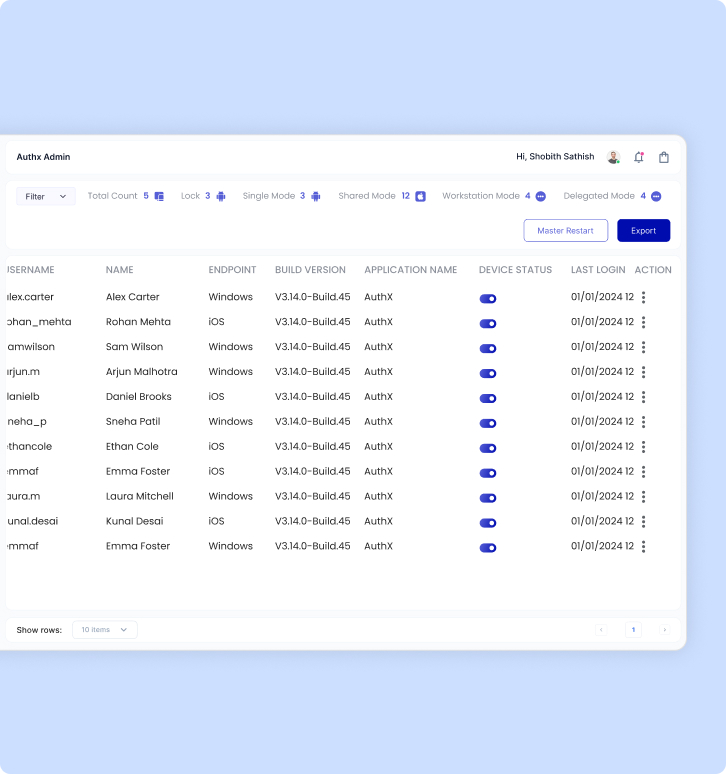
Task: Open the clipboard icon in the header
Action: [x=664, y=157]
